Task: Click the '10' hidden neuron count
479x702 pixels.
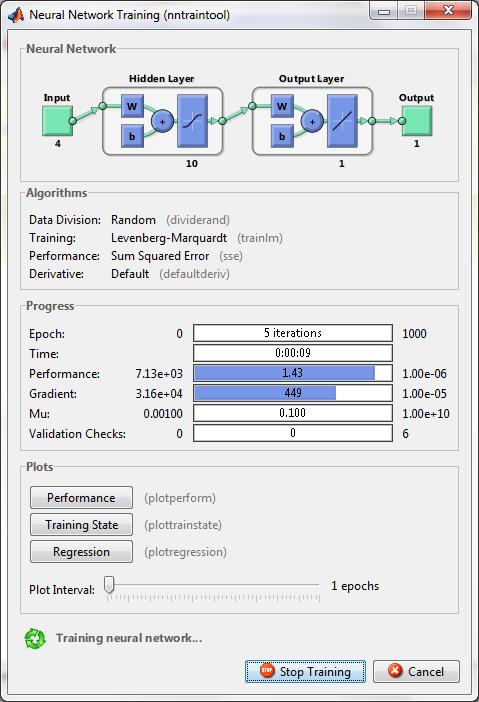Action: click(192, 163)
